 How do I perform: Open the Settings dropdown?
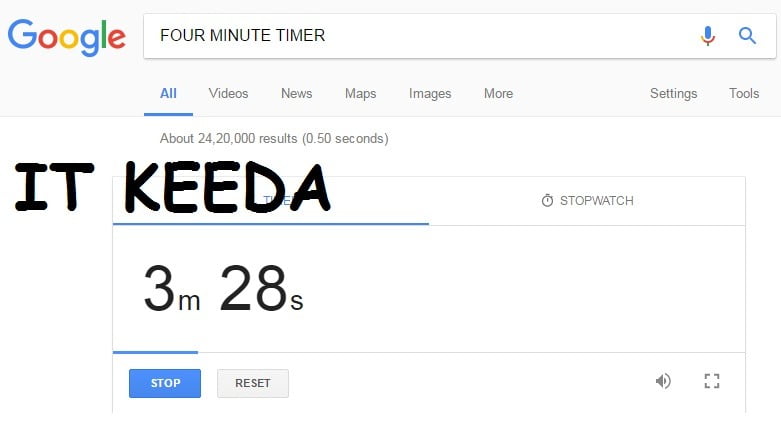pos(673,94)
